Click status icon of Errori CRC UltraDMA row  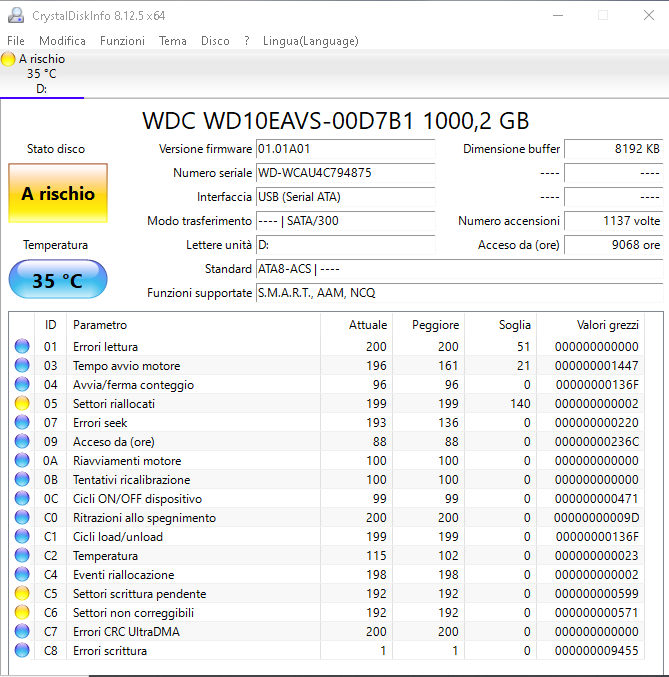[22, 631]
